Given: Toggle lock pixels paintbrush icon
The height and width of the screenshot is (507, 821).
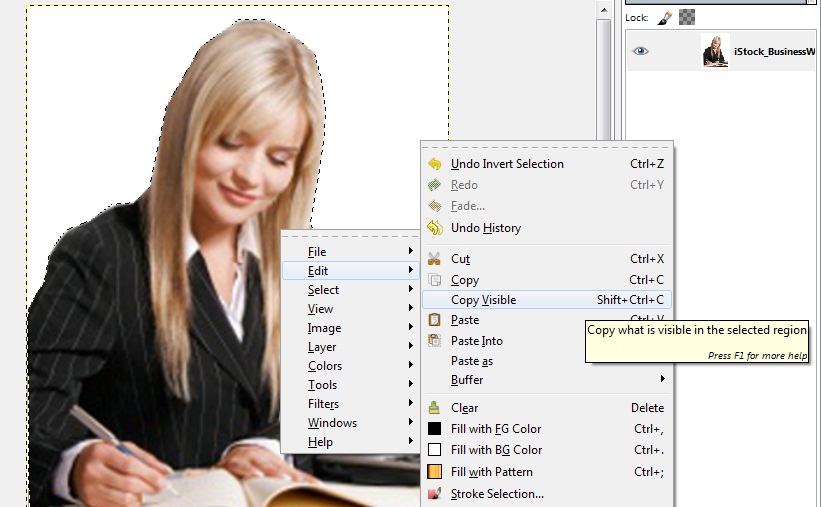Looking at the screenshot, I should [x=665, y=18].
